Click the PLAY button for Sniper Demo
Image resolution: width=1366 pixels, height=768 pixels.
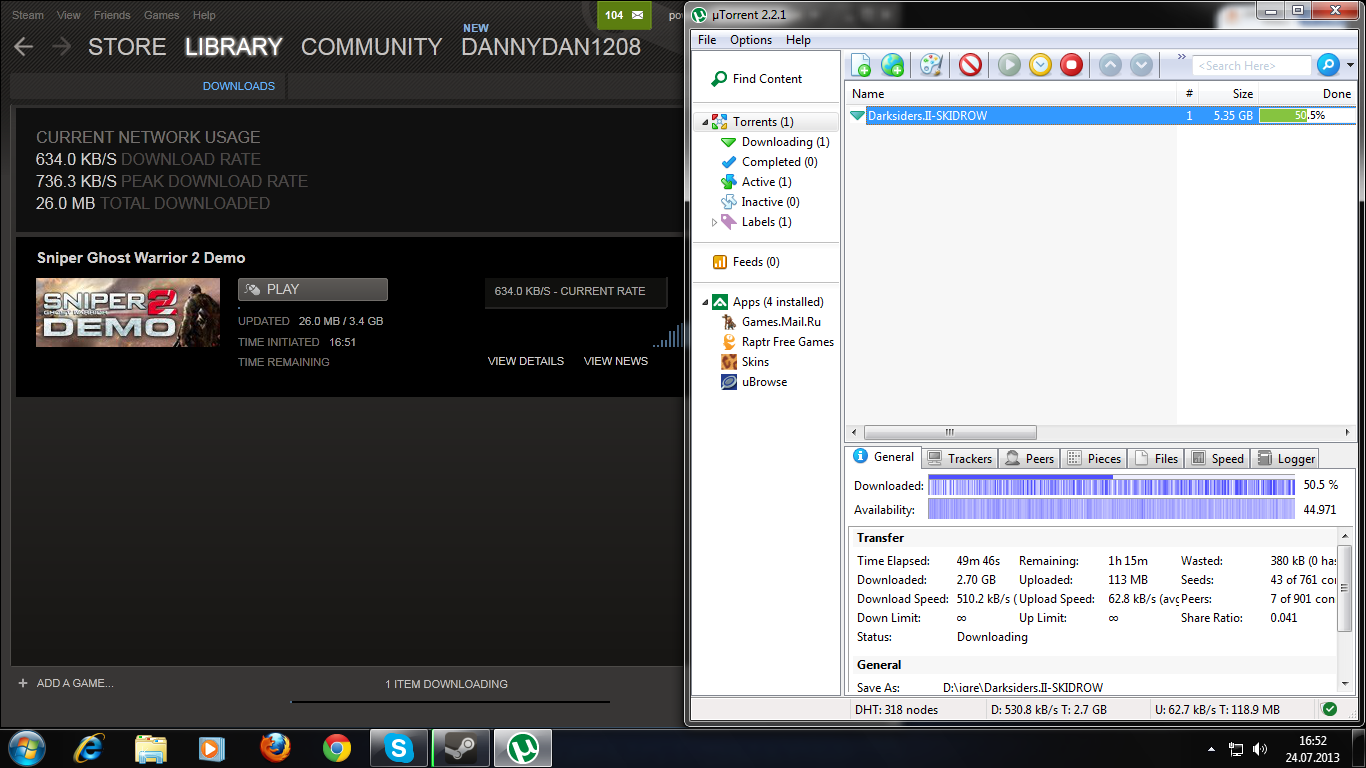313,289
